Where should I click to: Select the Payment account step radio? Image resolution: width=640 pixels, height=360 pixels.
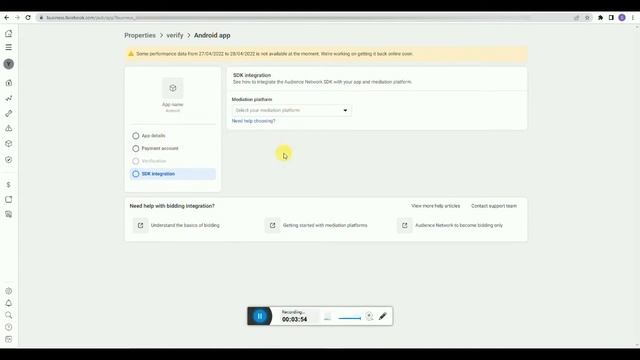136,149
